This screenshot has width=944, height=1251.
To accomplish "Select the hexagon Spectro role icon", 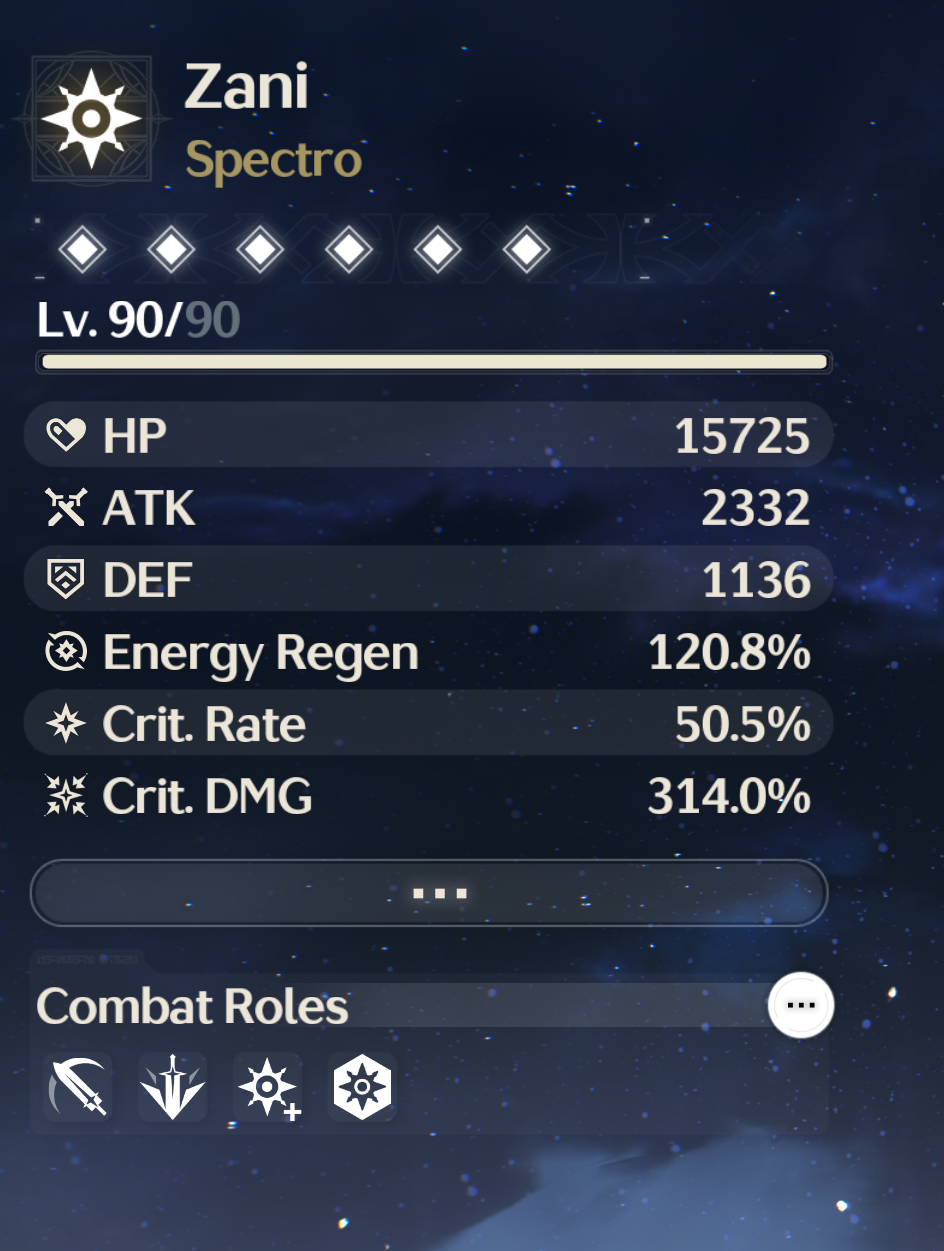I will 363,1086.
